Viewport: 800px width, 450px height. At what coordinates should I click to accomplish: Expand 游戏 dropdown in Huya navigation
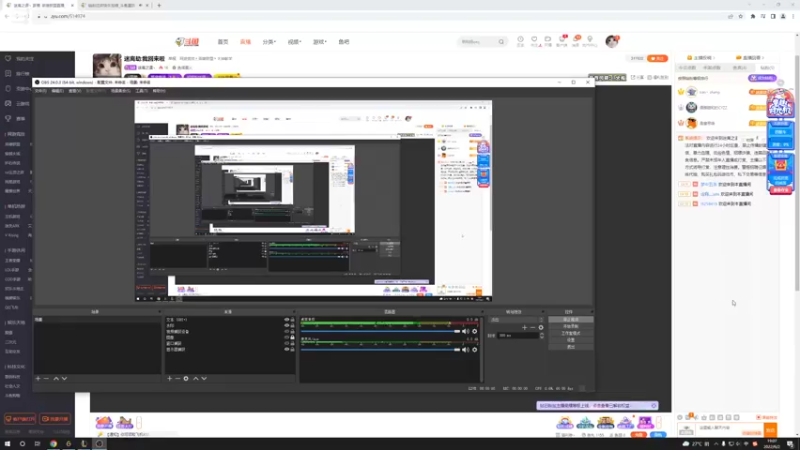[x=319, y=42]
